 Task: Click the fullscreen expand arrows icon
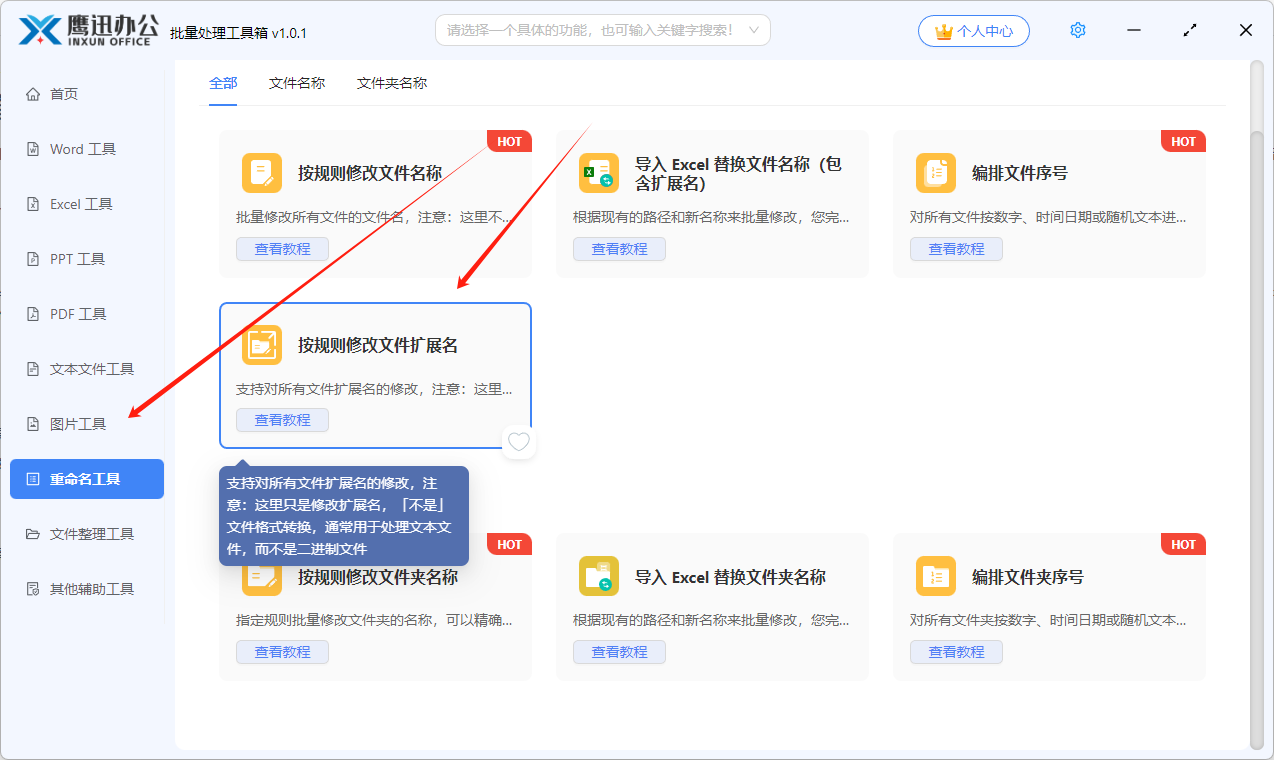click(1190, 30)
